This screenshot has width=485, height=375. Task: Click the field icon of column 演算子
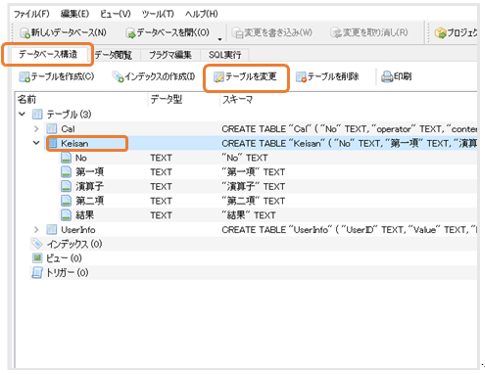tap(66, 186)
